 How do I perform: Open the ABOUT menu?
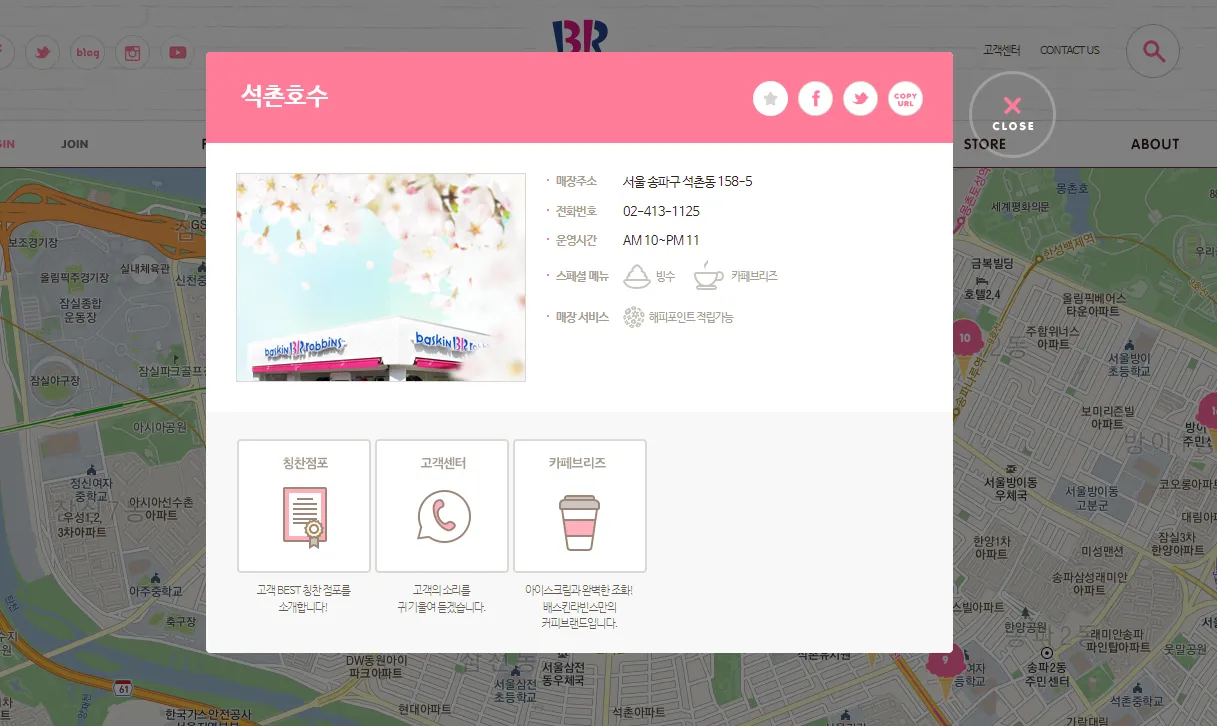(x=1155, y=144)
